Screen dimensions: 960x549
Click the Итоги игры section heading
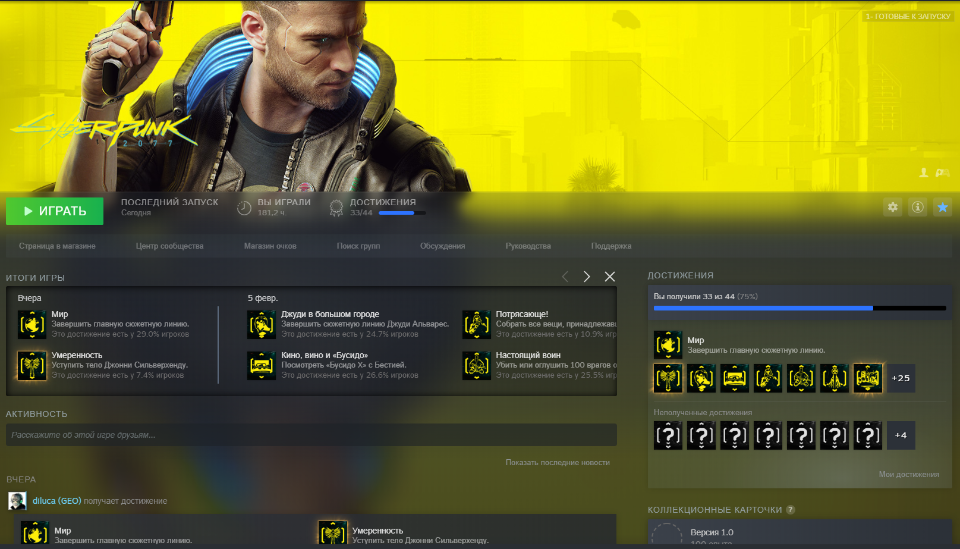click(x=35, y=278)
